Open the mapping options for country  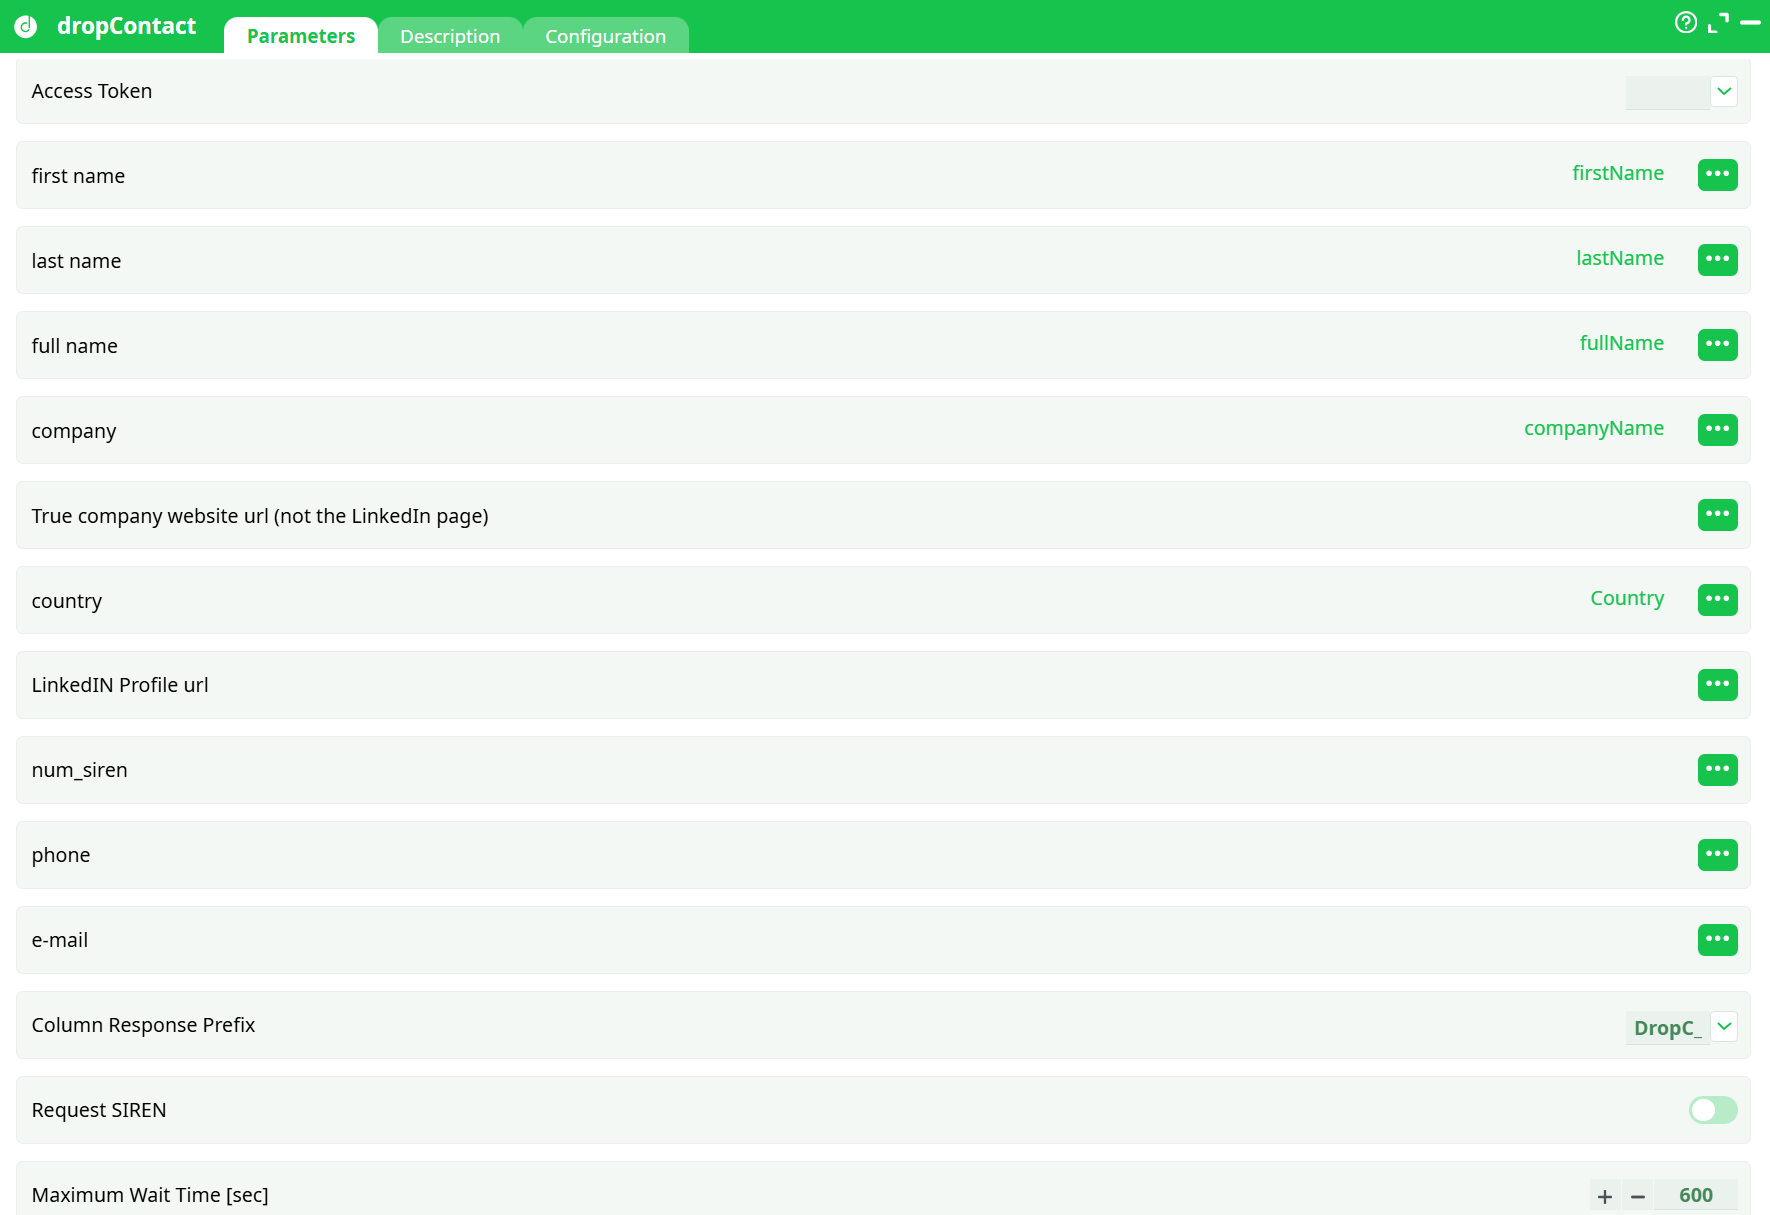click(1717, 600)
